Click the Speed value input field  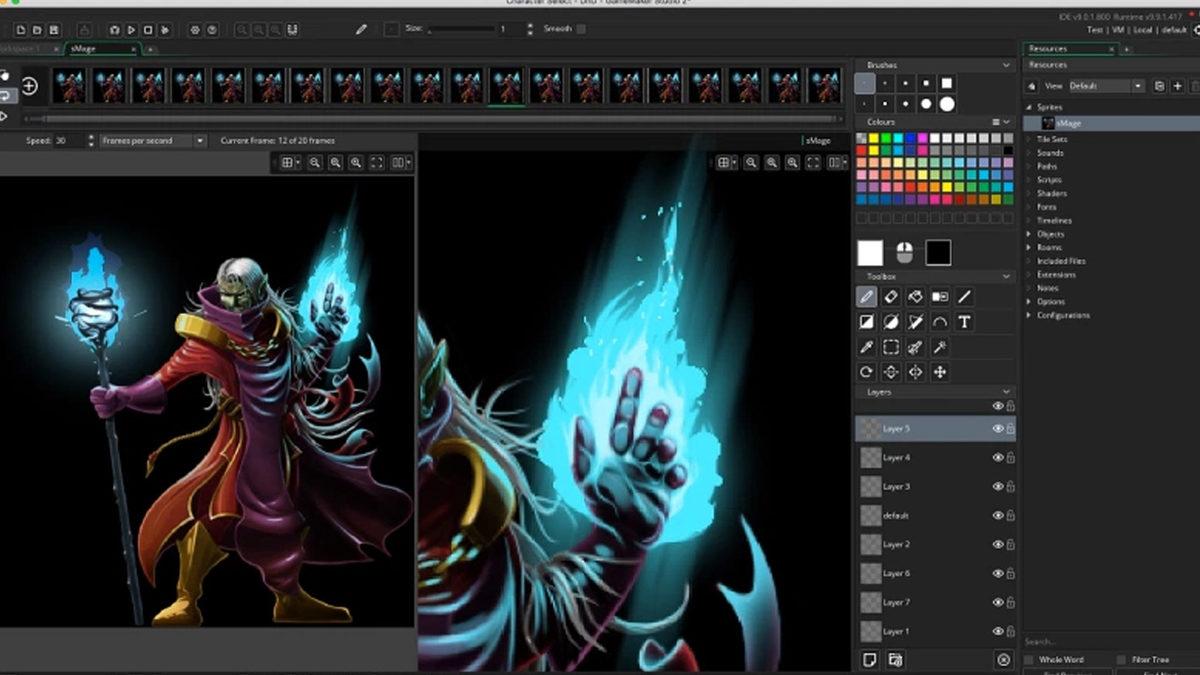click(70, 141)
